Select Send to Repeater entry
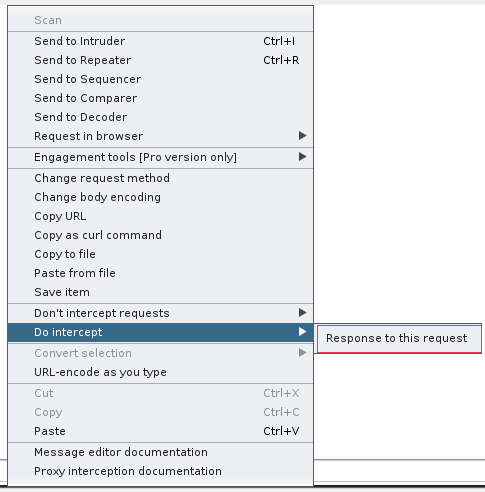 pyautogui.click(x=160, y=60)
